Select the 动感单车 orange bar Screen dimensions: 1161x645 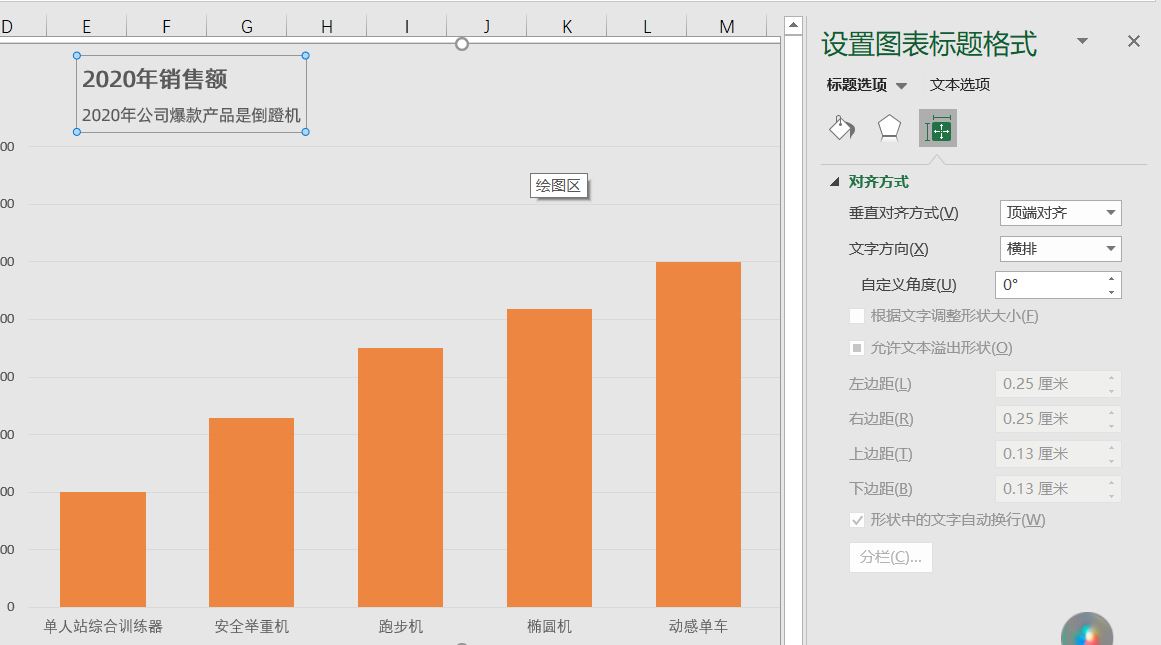[698, 434]
